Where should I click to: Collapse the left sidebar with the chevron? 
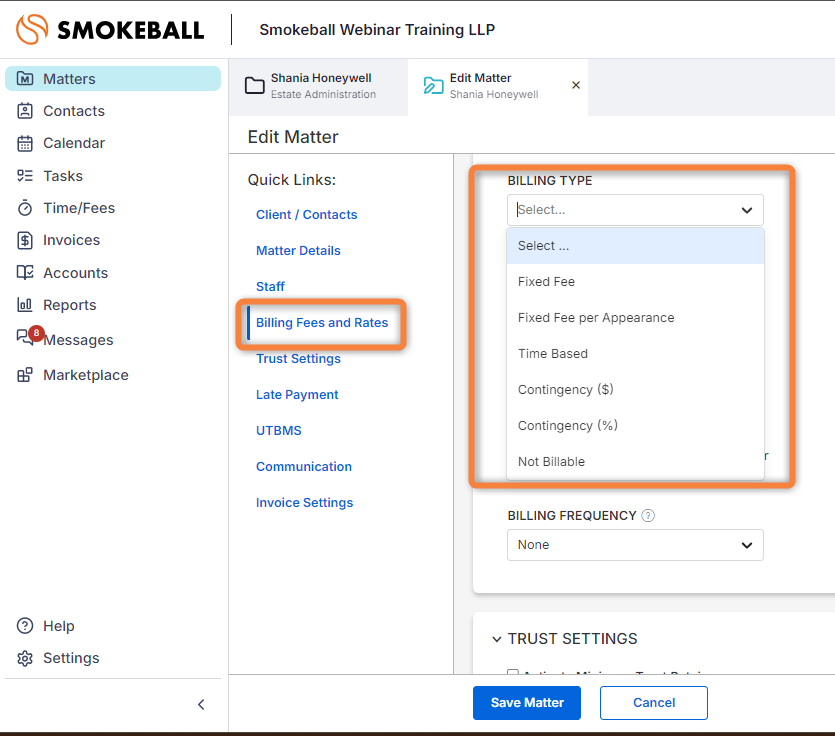point(201,705)
